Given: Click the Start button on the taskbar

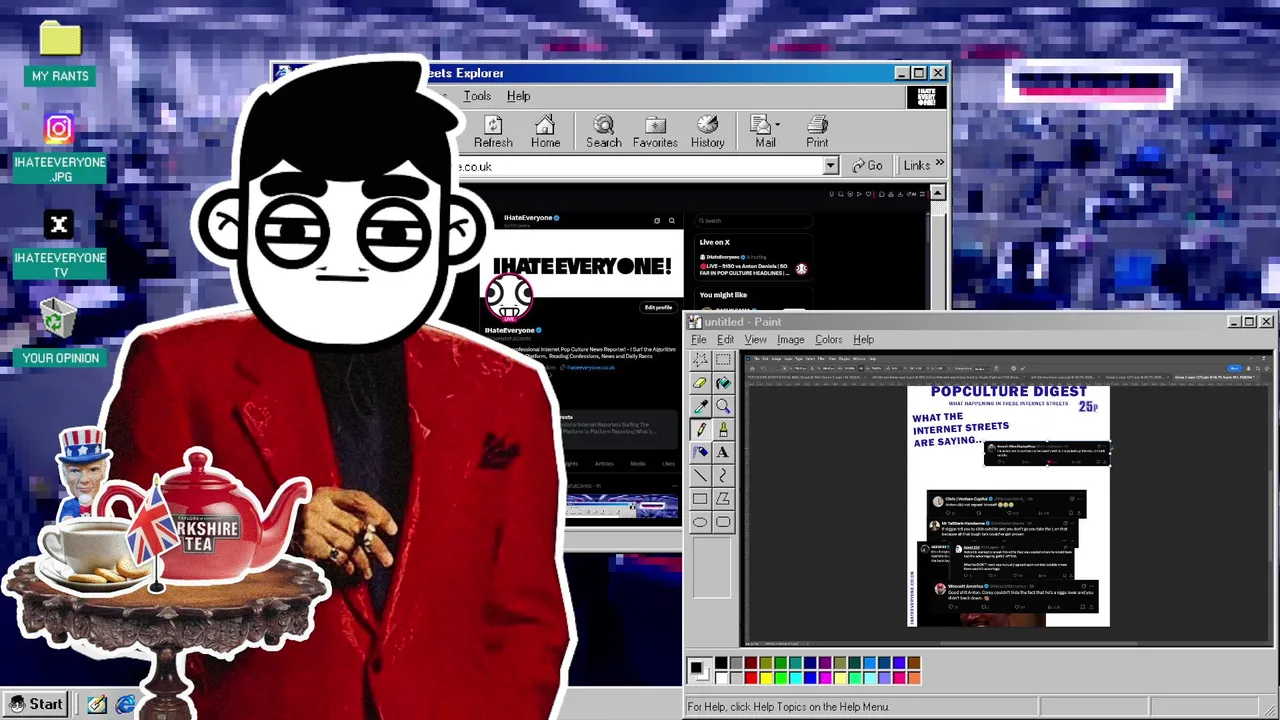Looking at the screenshot, I should coord(37,704).
